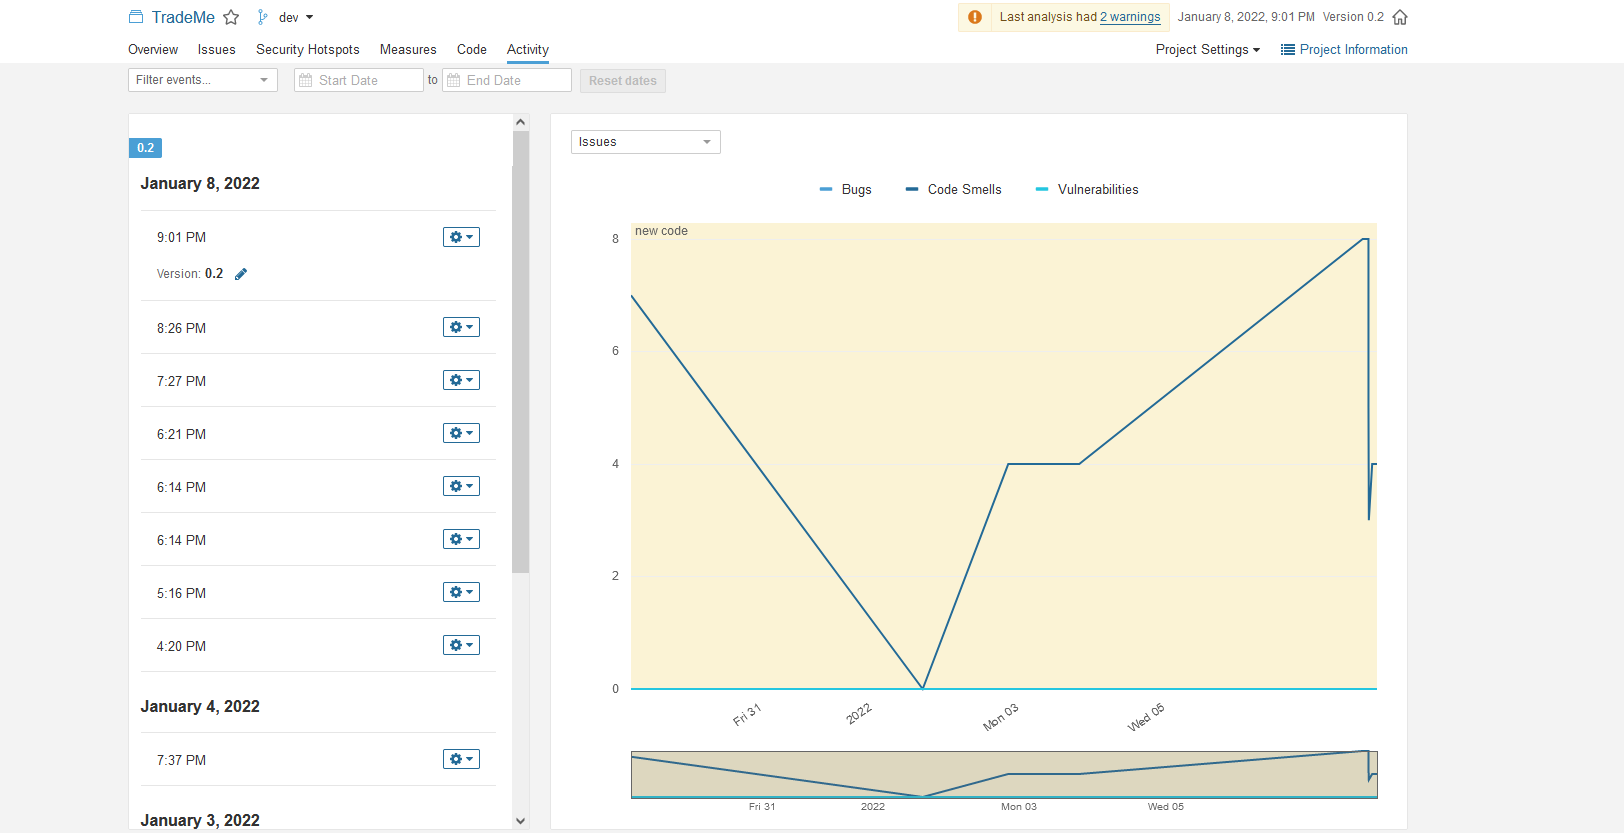Open the gear menu for 9:01 PM analysis
The width and height of the screenshot is (1624, 833).
(461, 237)
